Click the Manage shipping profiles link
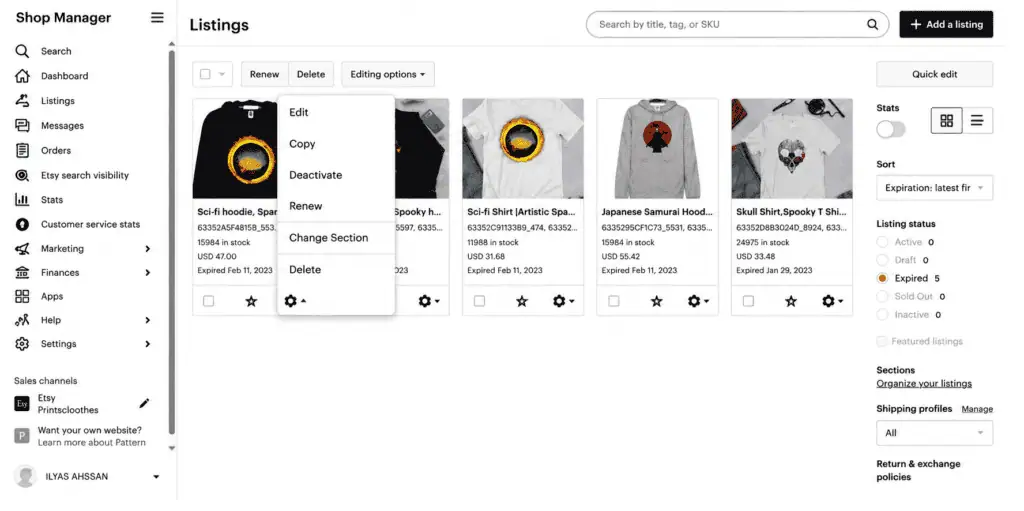 (978, 409)
